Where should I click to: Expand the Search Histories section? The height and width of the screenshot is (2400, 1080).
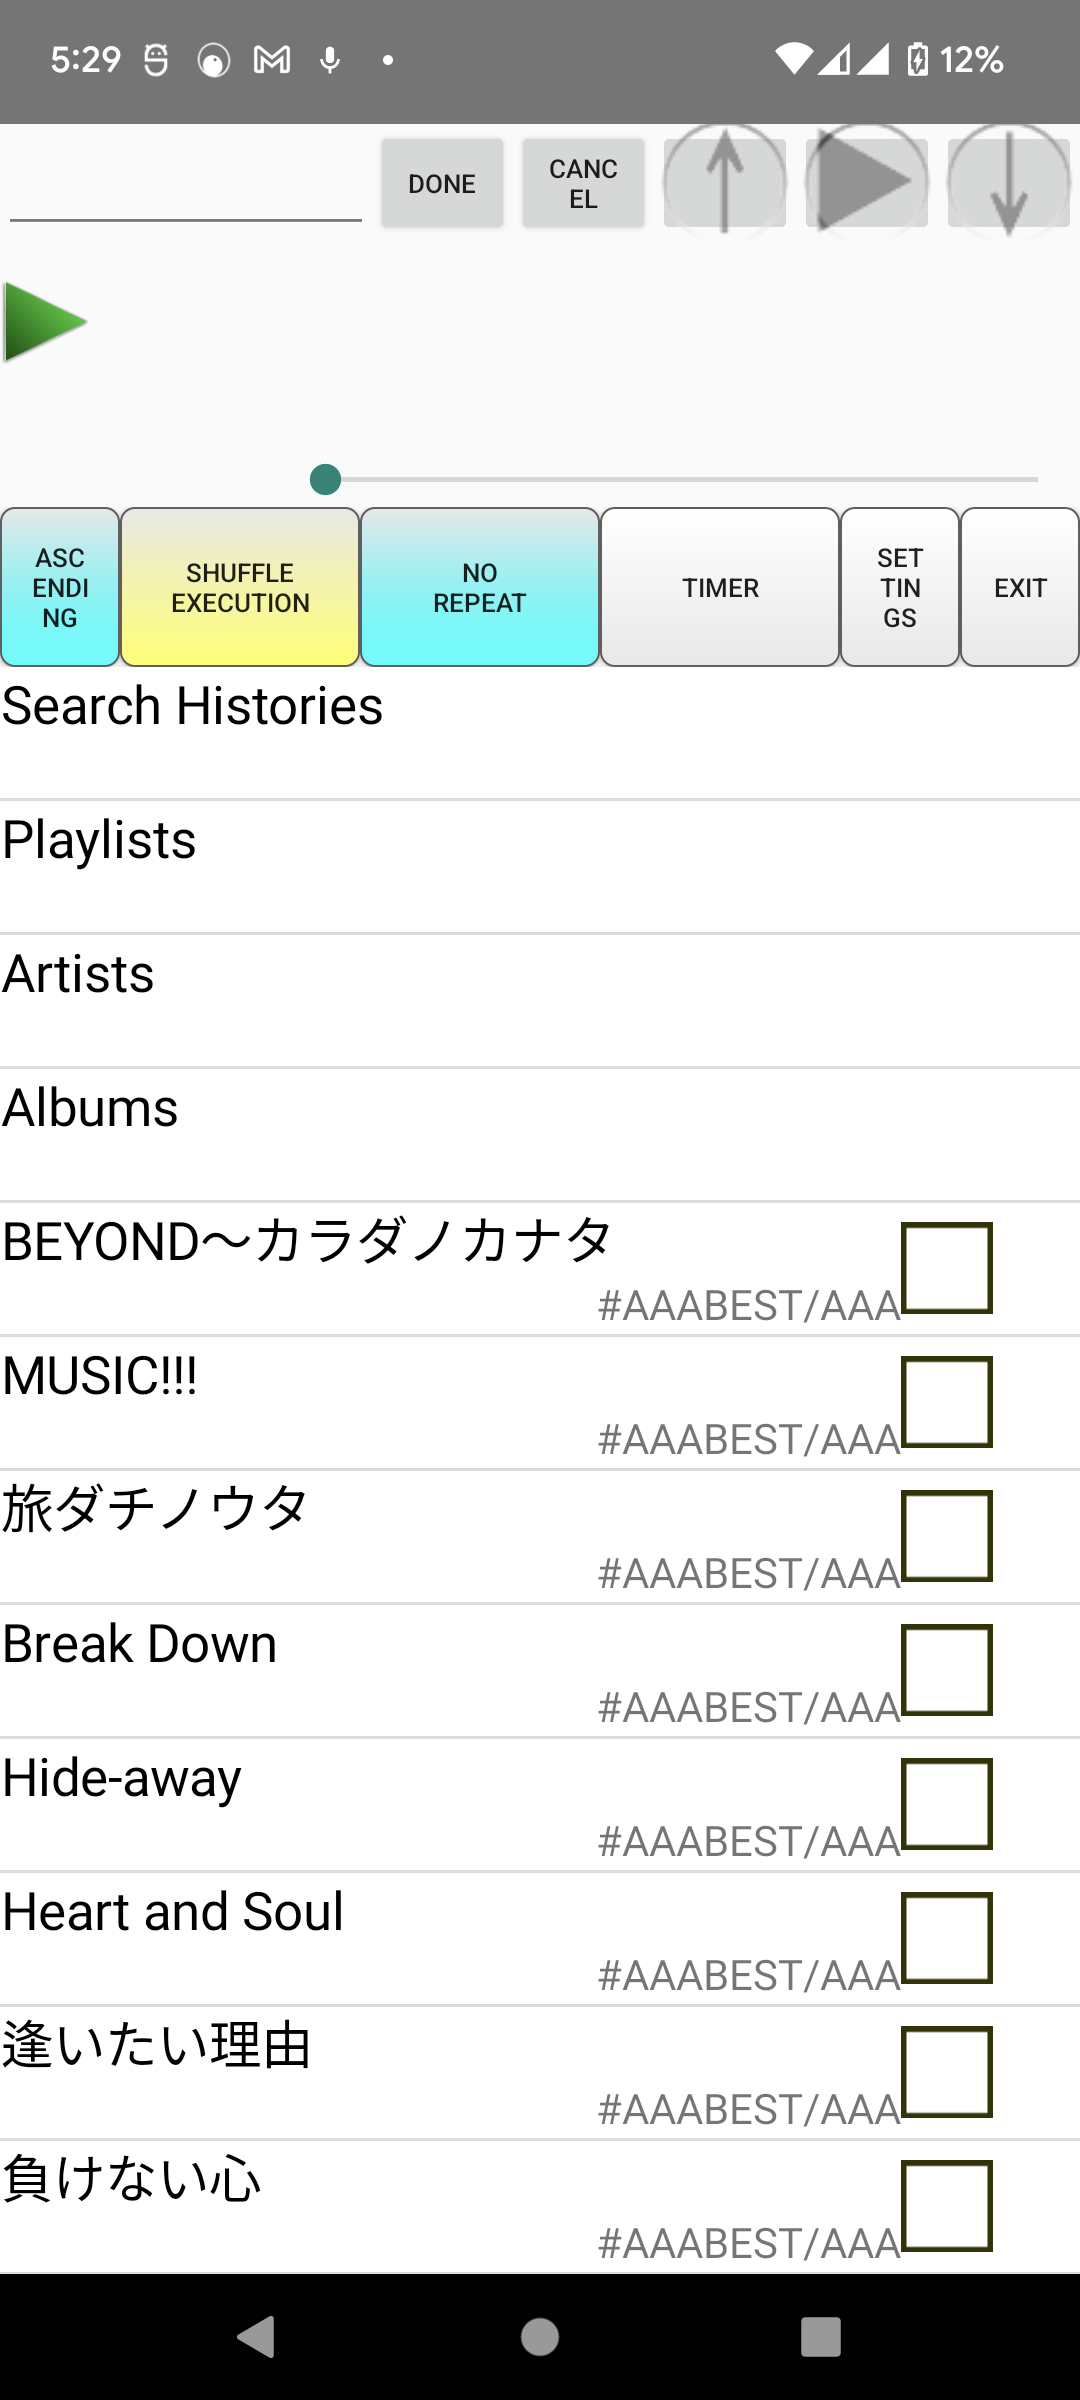[x=540, y=733]
